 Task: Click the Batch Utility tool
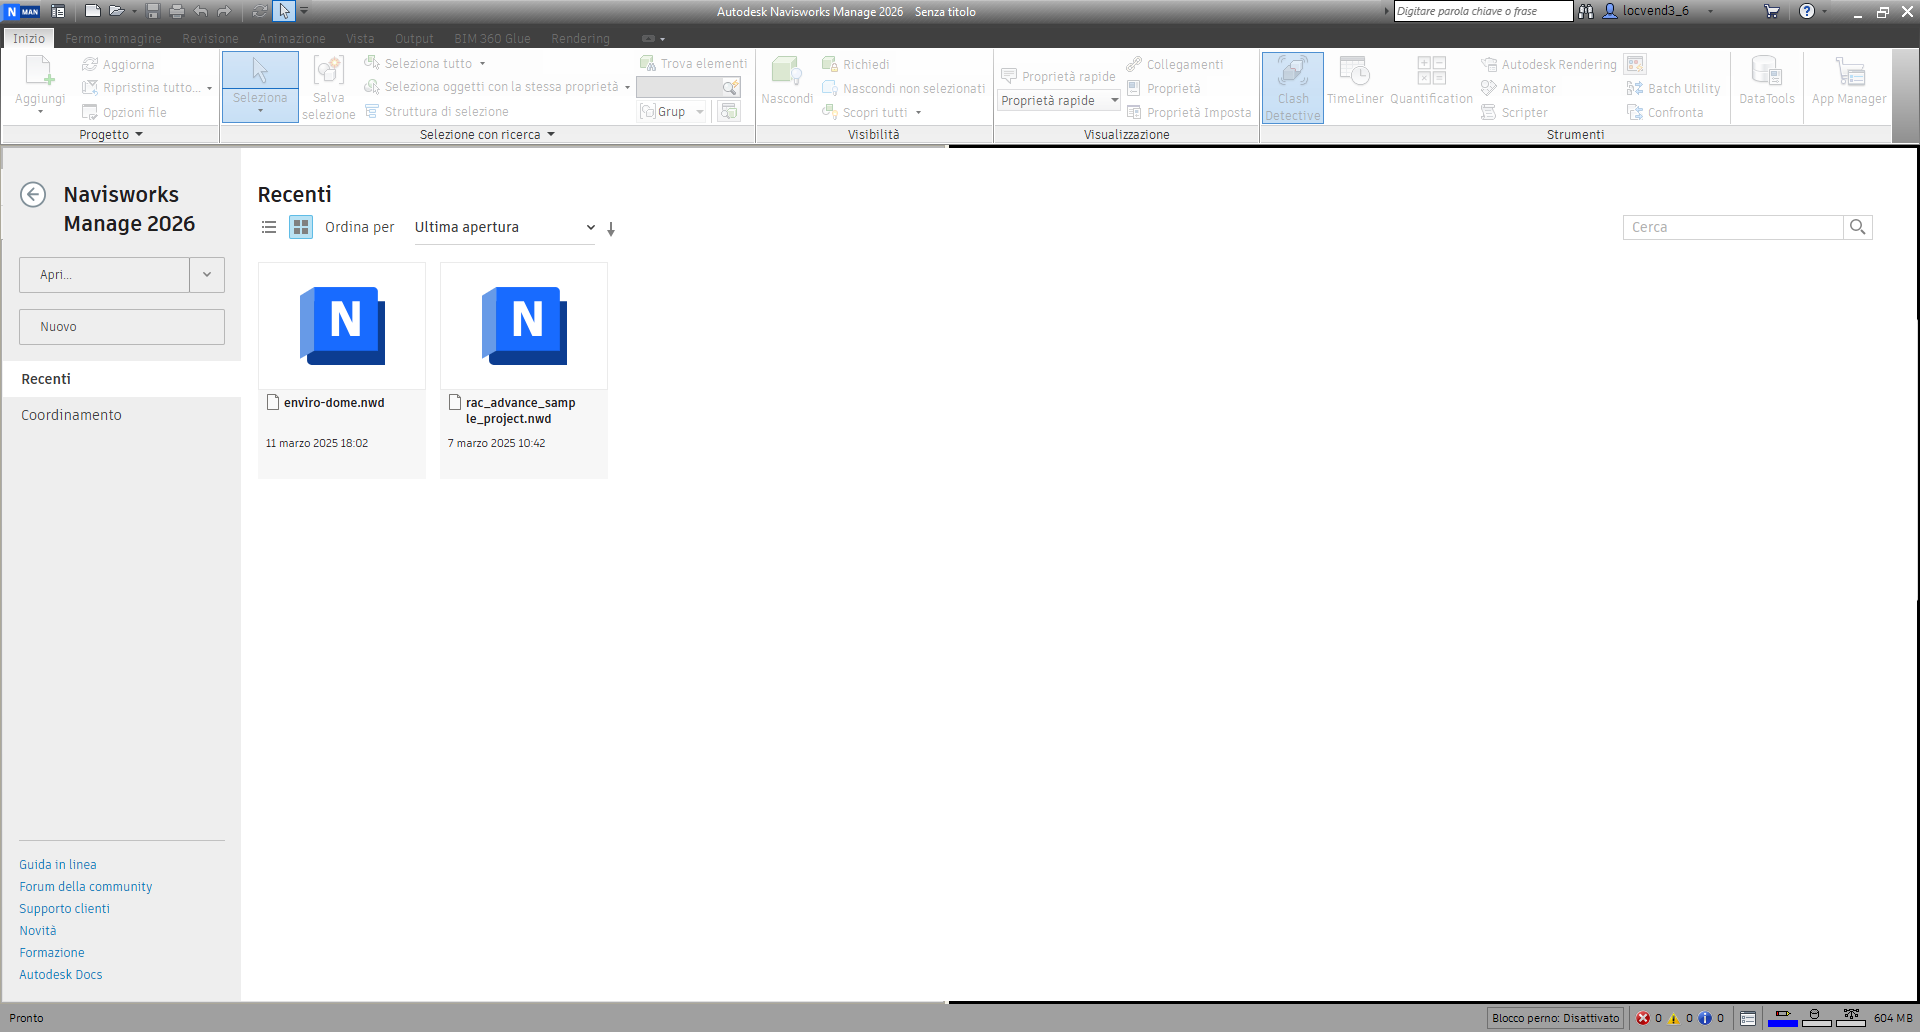pos(1674,88)
